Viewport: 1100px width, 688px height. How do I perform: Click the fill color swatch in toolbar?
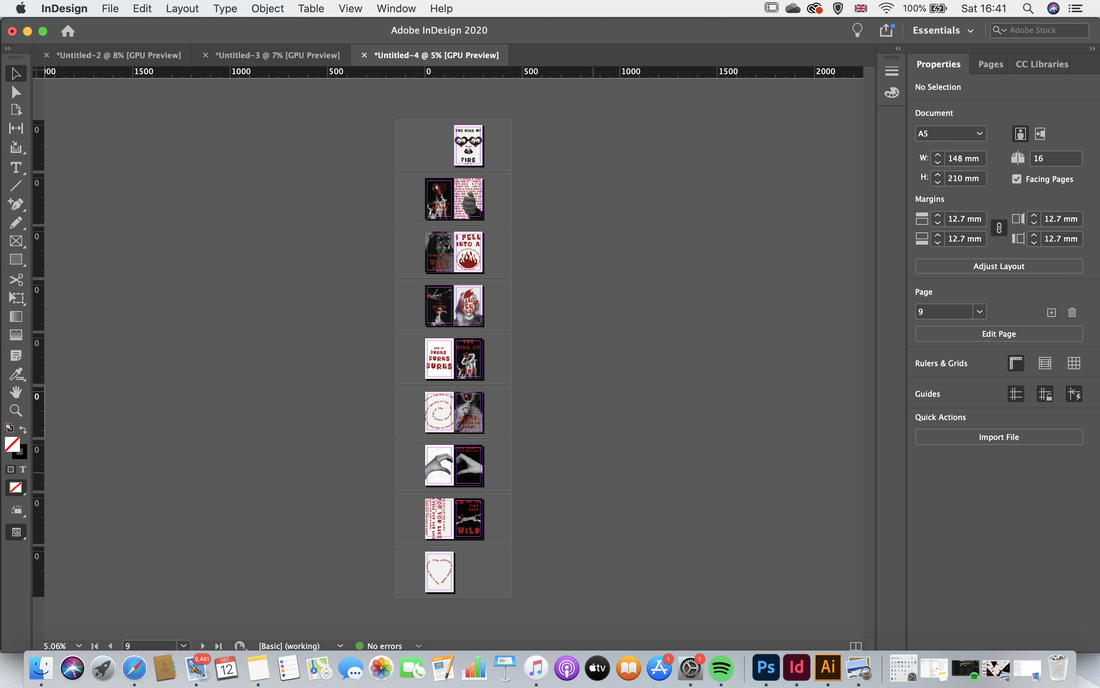tap(12, 444)
